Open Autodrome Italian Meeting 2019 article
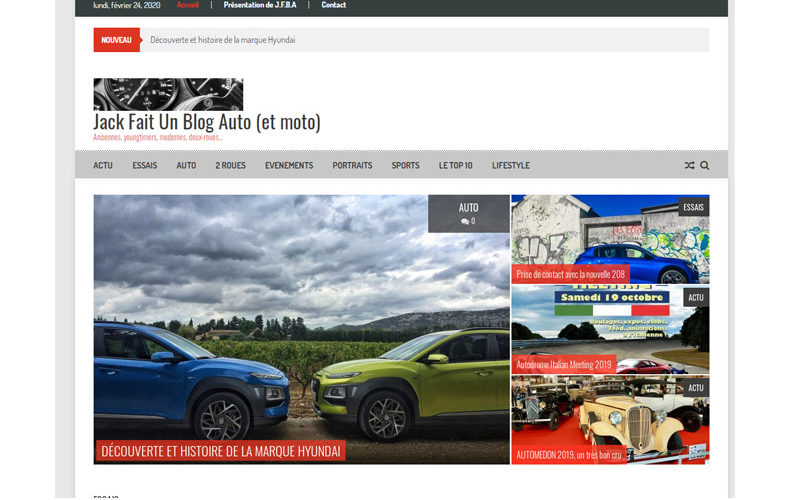 [564, 364]
